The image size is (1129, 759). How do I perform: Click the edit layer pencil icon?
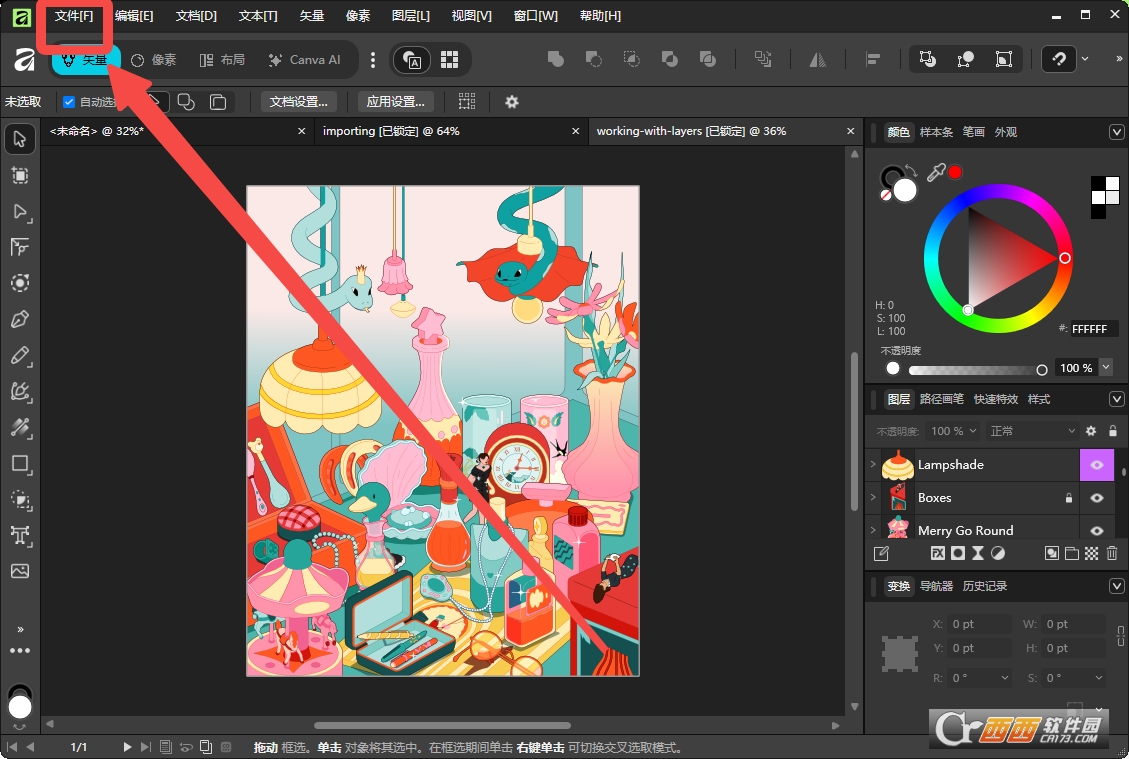(881, 553)
